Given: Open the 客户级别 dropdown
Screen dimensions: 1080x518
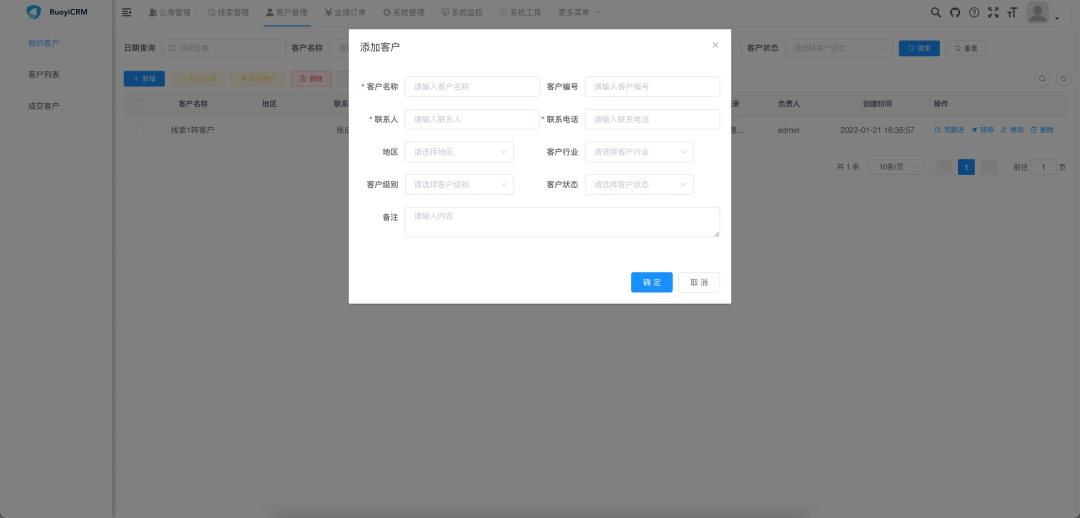Looking at the screenshot, I should point(459,184).
